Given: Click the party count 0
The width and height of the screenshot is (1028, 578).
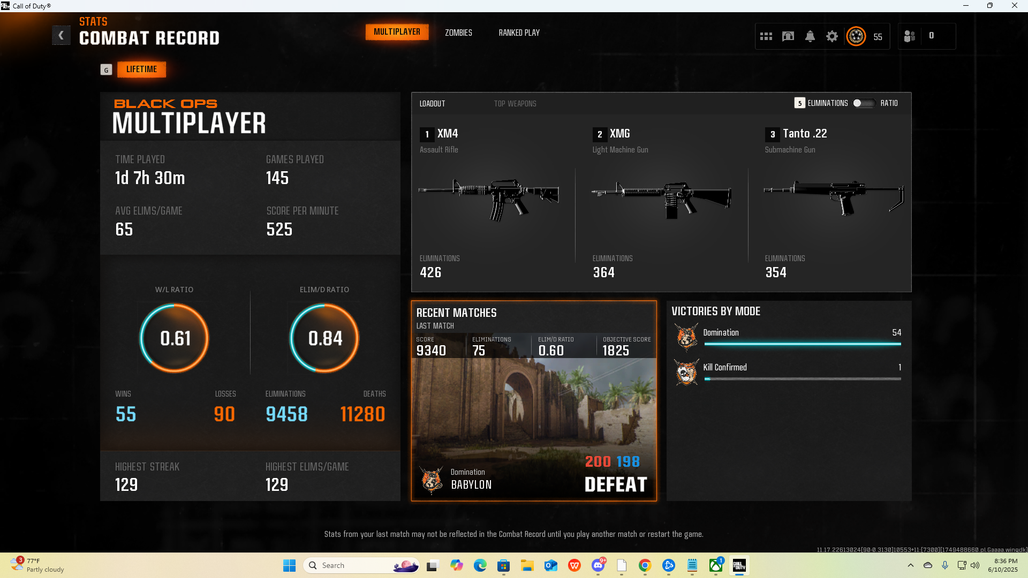Looking at the screenshot, I should point(931,36).
